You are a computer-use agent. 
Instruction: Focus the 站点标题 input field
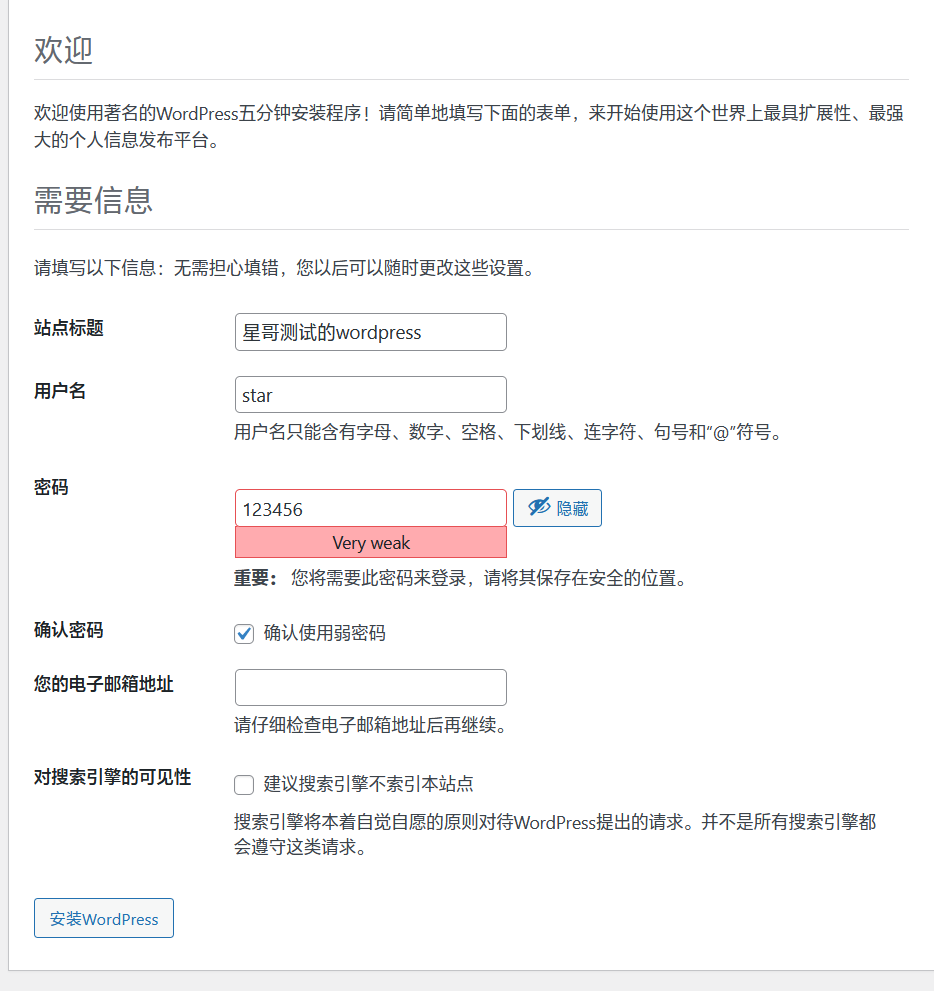(371, 332)
